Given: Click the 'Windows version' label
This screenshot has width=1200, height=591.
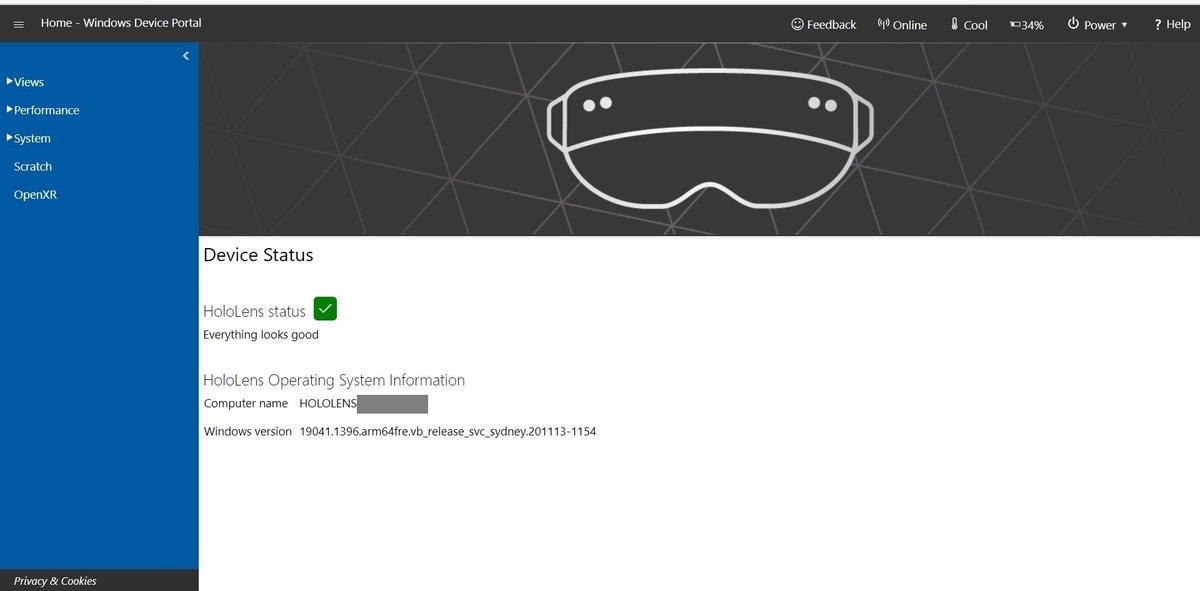Looking at the screenshot, I should click(x=248, y=432).
